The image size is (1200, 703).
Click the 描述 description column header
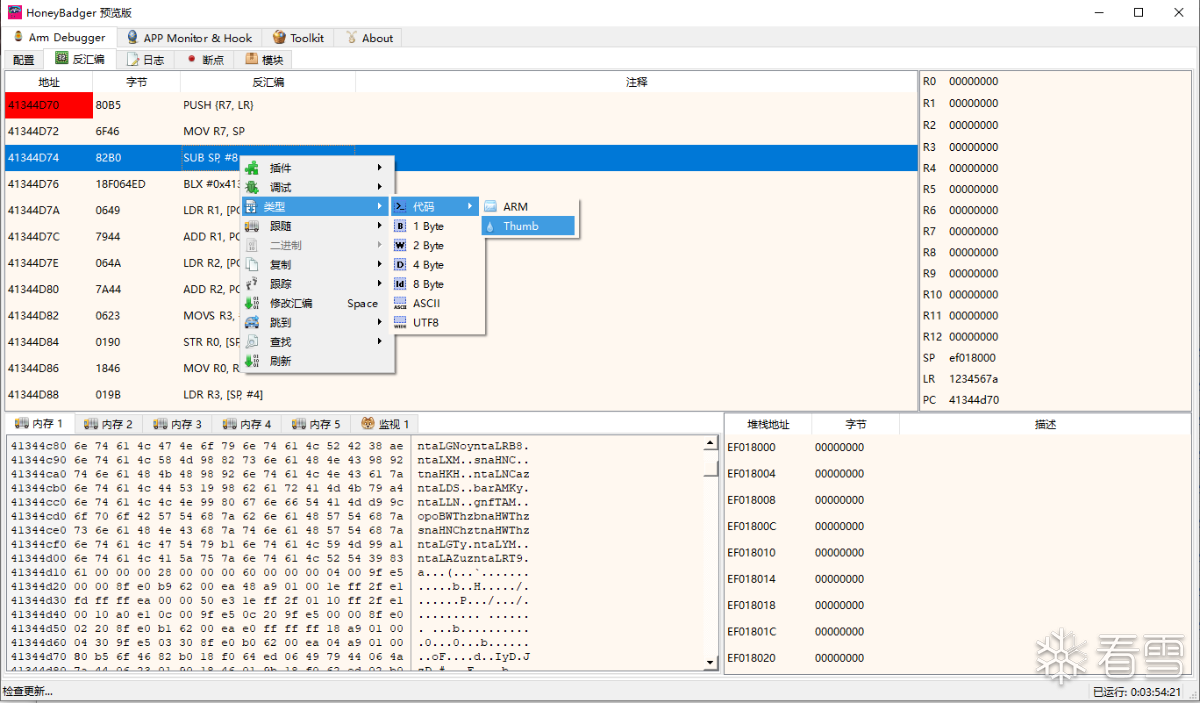1045,425
